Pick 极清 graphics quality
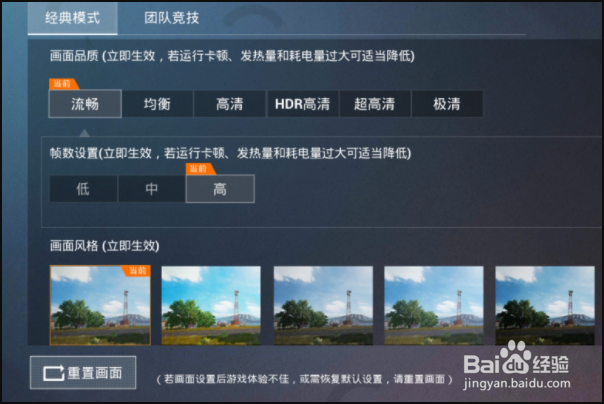The height and width of the screenshot is (404, 604). [x=447, y=104]
